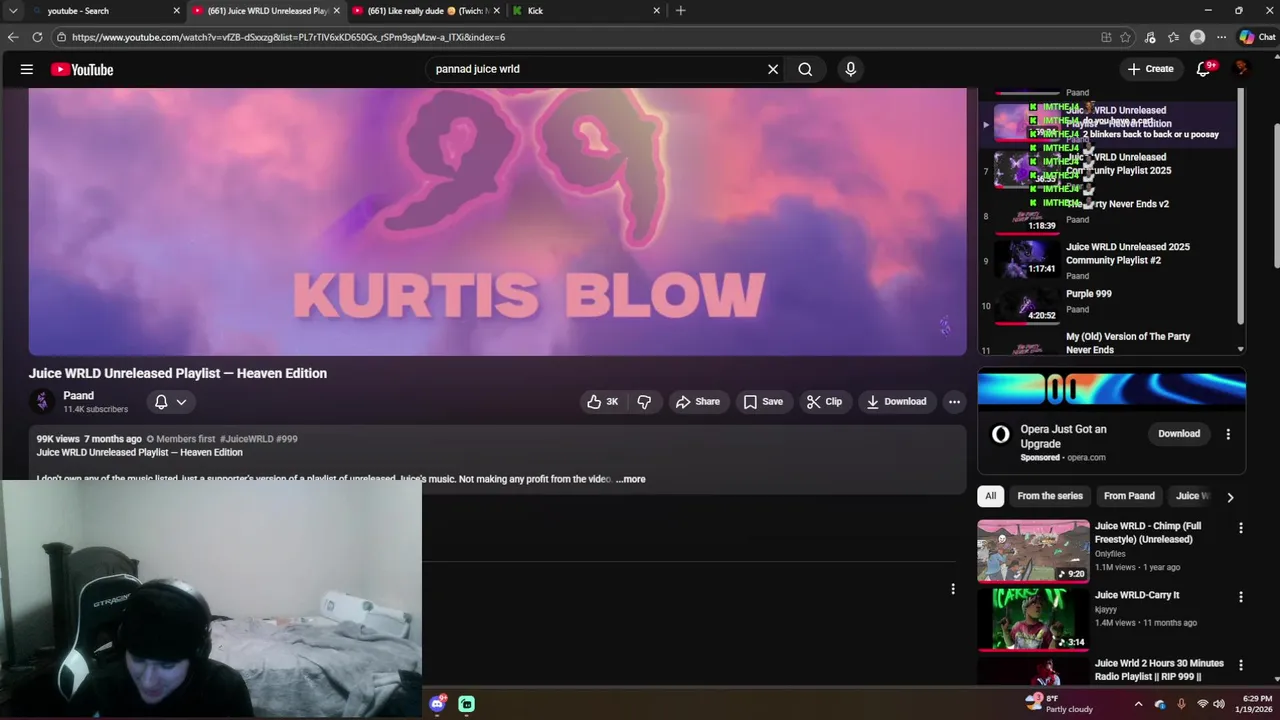Open the weather widget showing Partly cloudy
The width and height of the screenshot is (1280, 720).
(1059, 704)
